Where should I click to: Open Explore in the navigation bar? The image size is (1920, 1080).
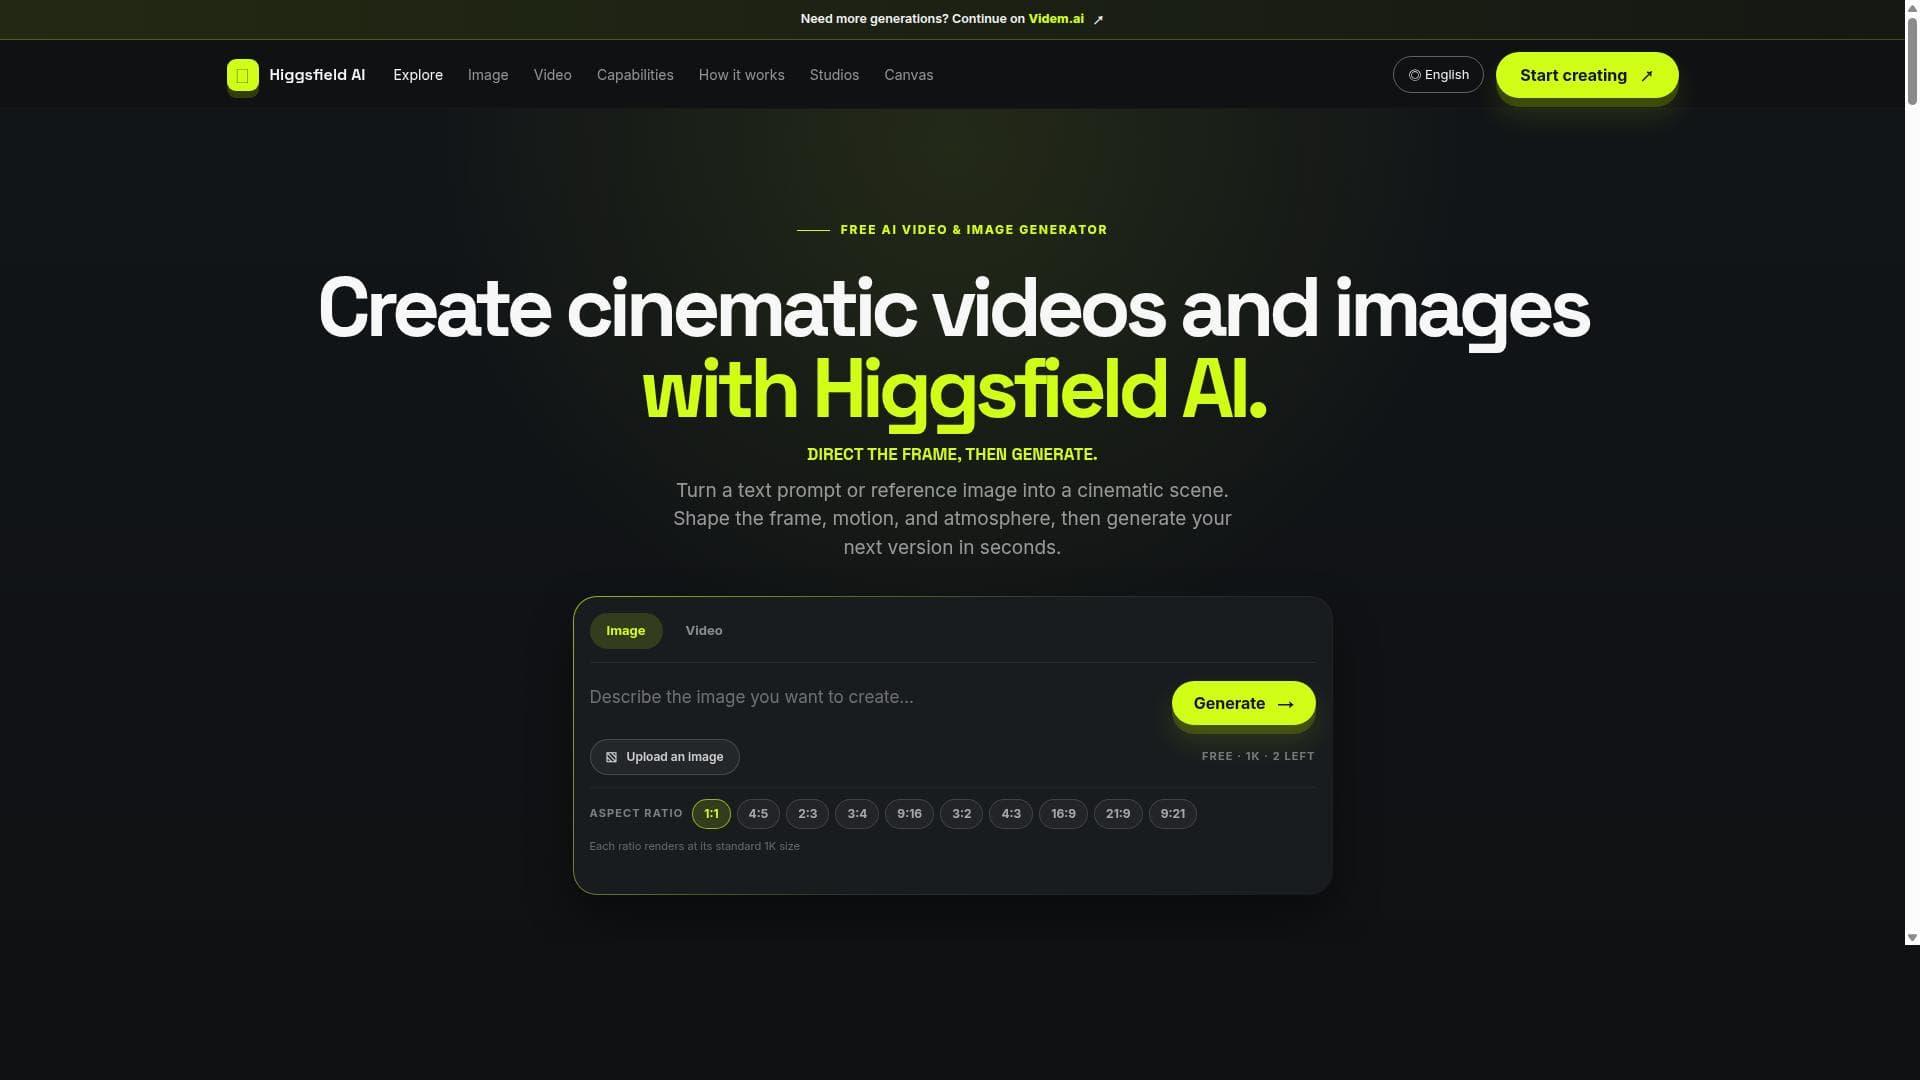[x=418, y=75]
